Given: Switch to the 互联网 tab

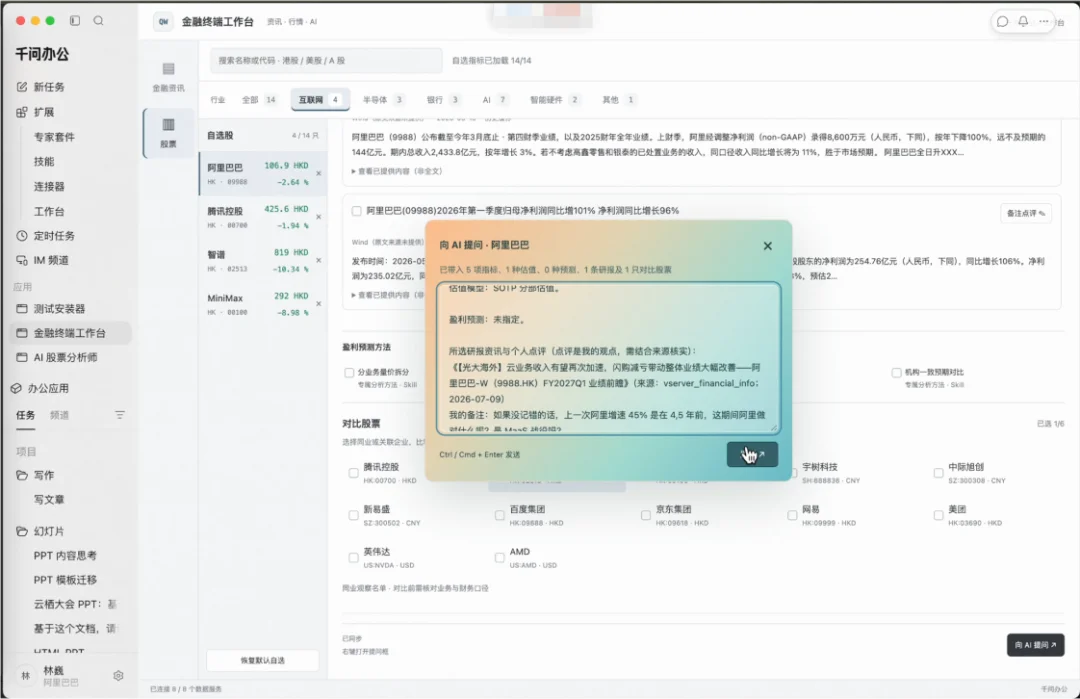Looking at the screenshot, I should [320, 100].
